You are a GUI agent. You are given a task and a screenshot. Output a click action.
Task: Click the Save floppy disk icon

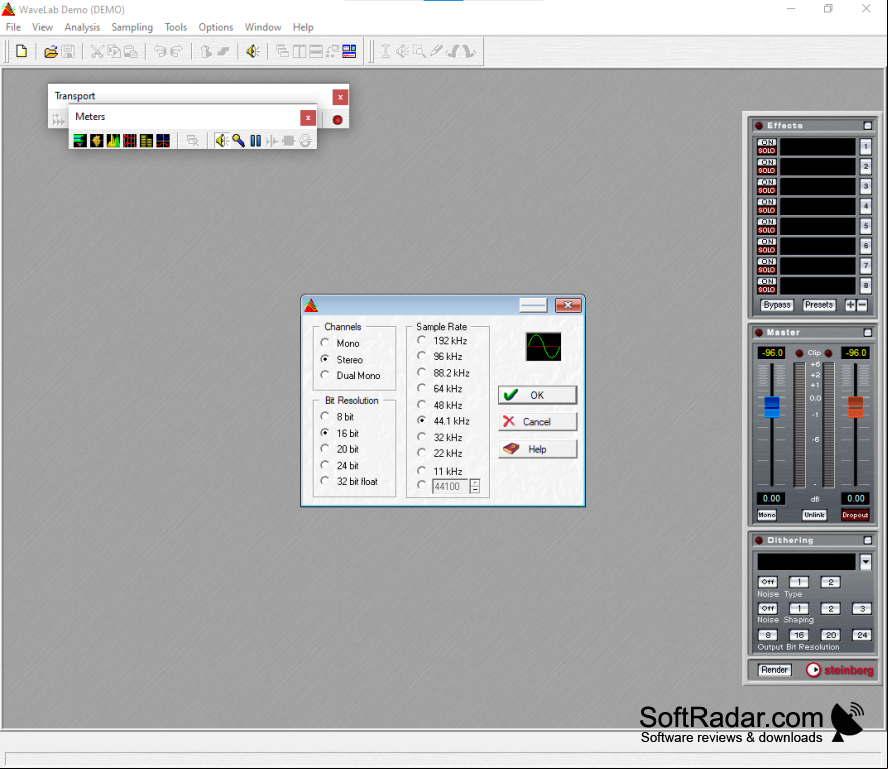[x=68, y=52]
